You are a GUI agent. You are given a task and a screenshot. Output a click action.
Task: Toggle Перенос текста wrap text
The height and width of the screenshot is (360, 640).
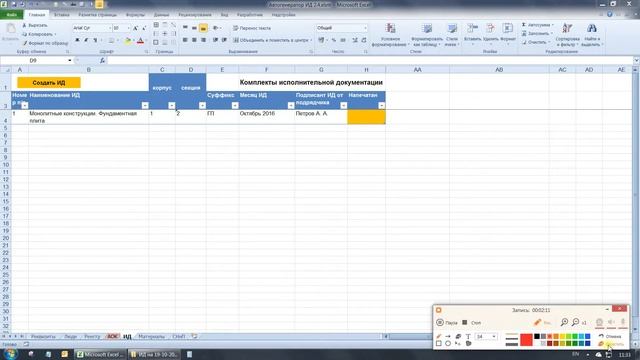click(252, 28)
